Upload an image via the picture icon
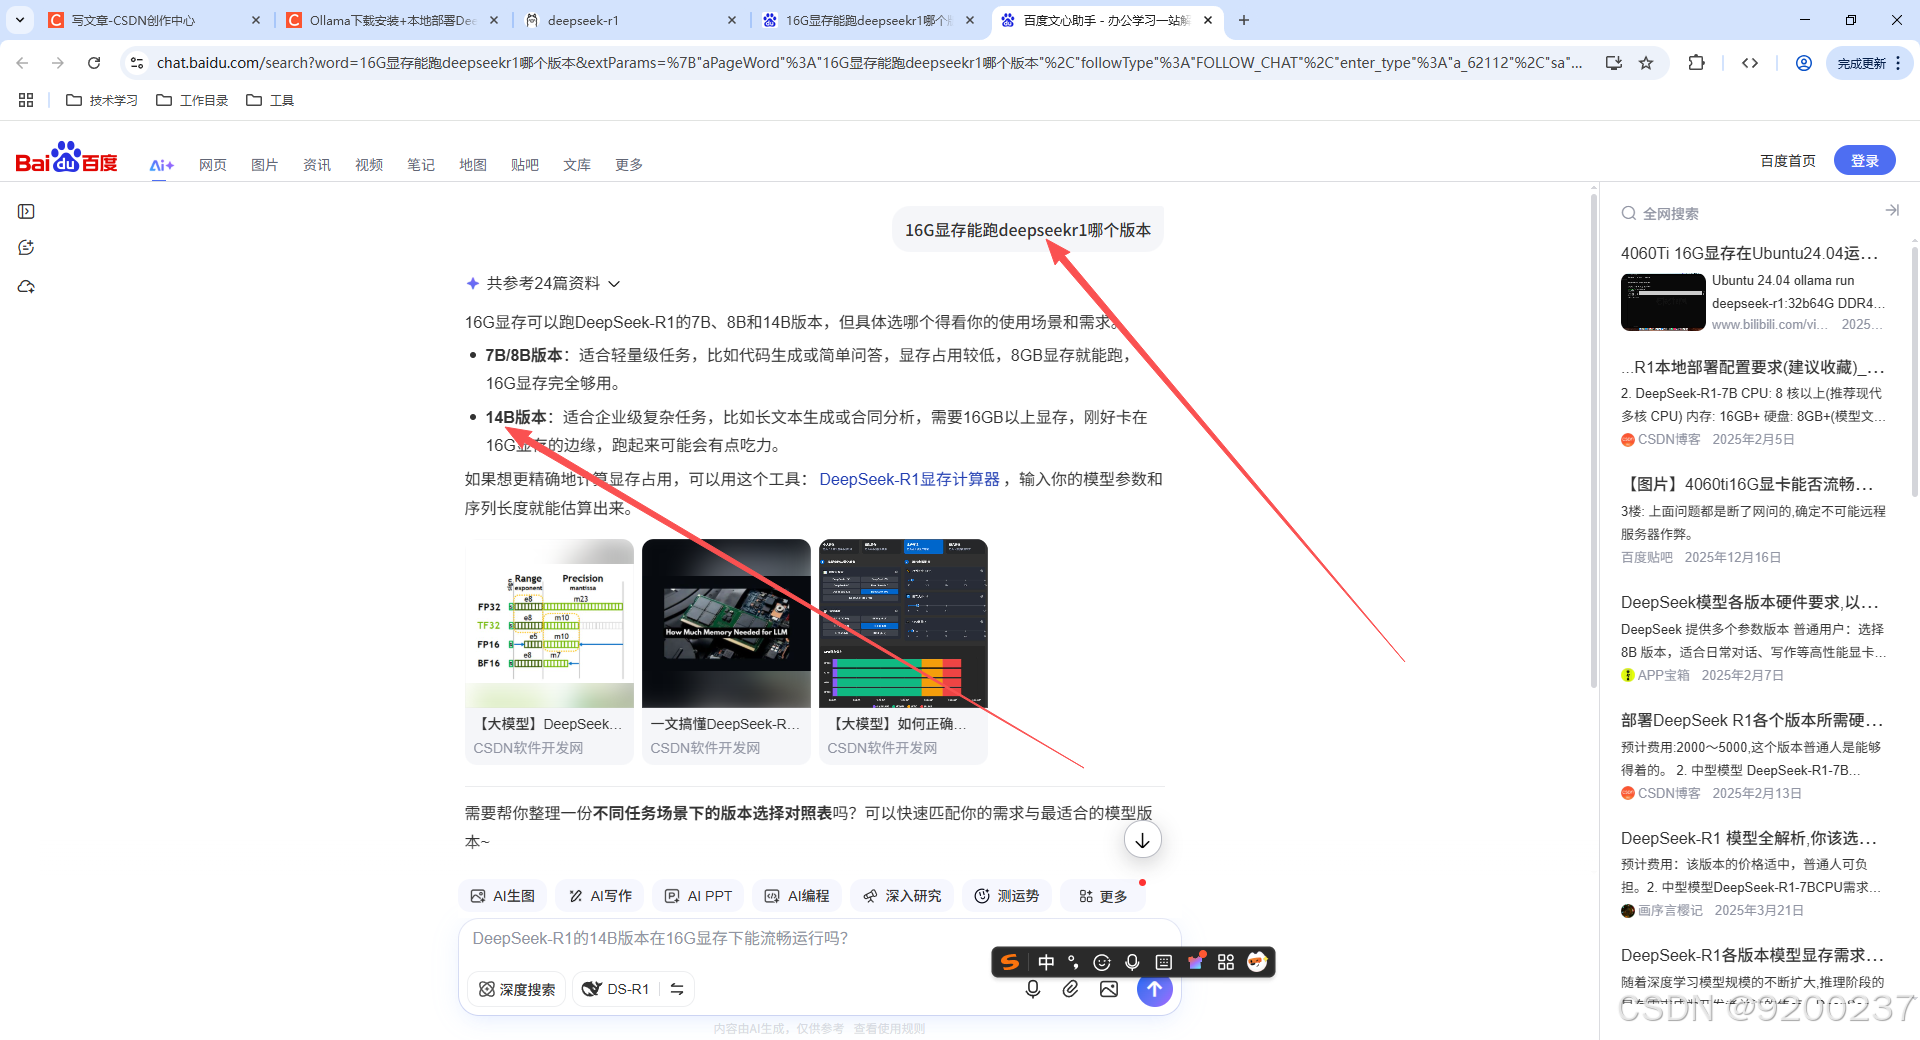Viewport: 1920px width, 1040px height. click(1109, 989)
